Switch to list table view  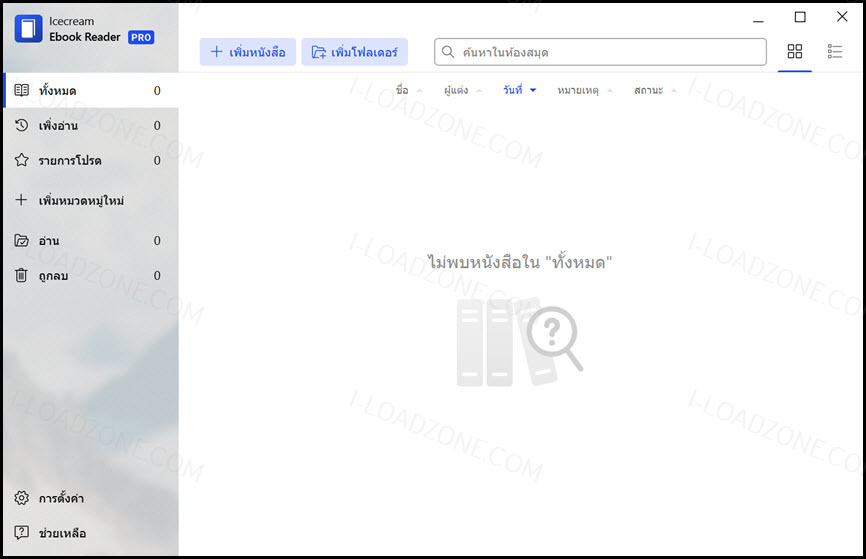click(x=835, y=51)
